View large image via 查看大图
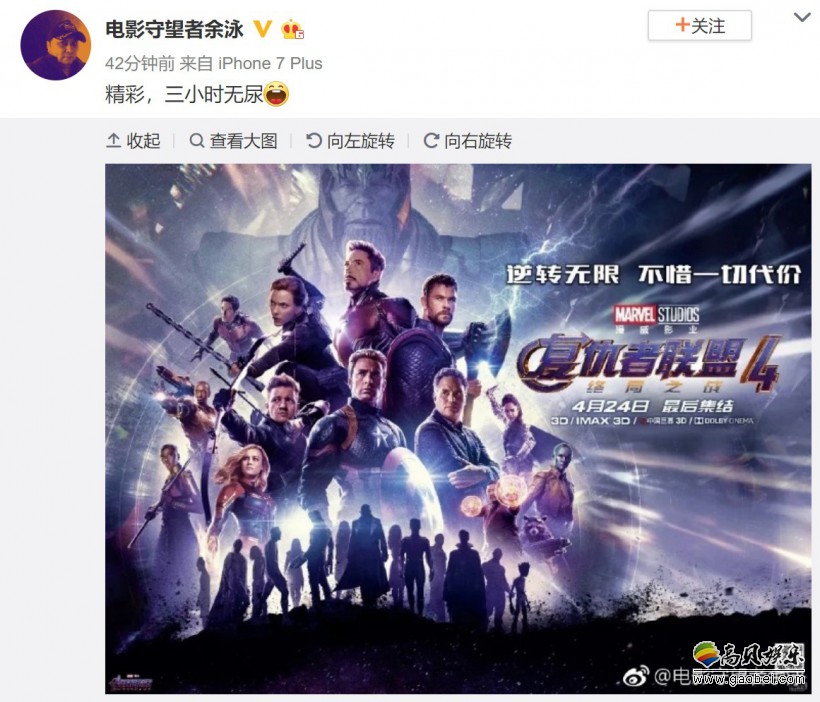 tap(244, 141)
